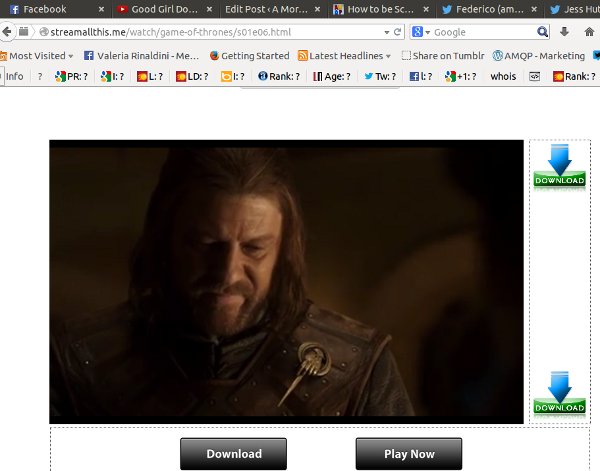Open the Getting Started bookmark

click(249, 56)
